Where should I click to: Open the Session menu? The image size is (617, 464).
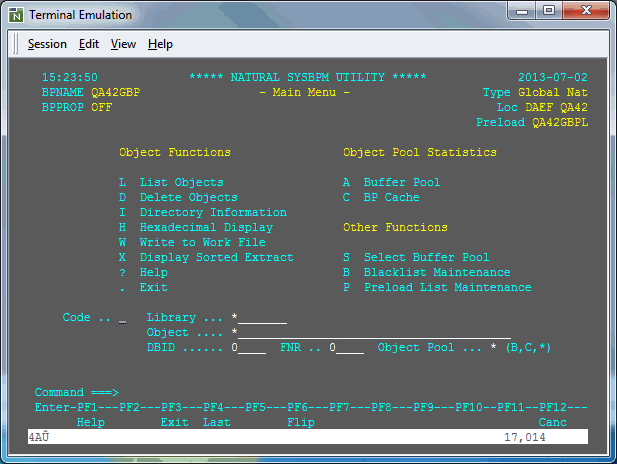[47, 44]
